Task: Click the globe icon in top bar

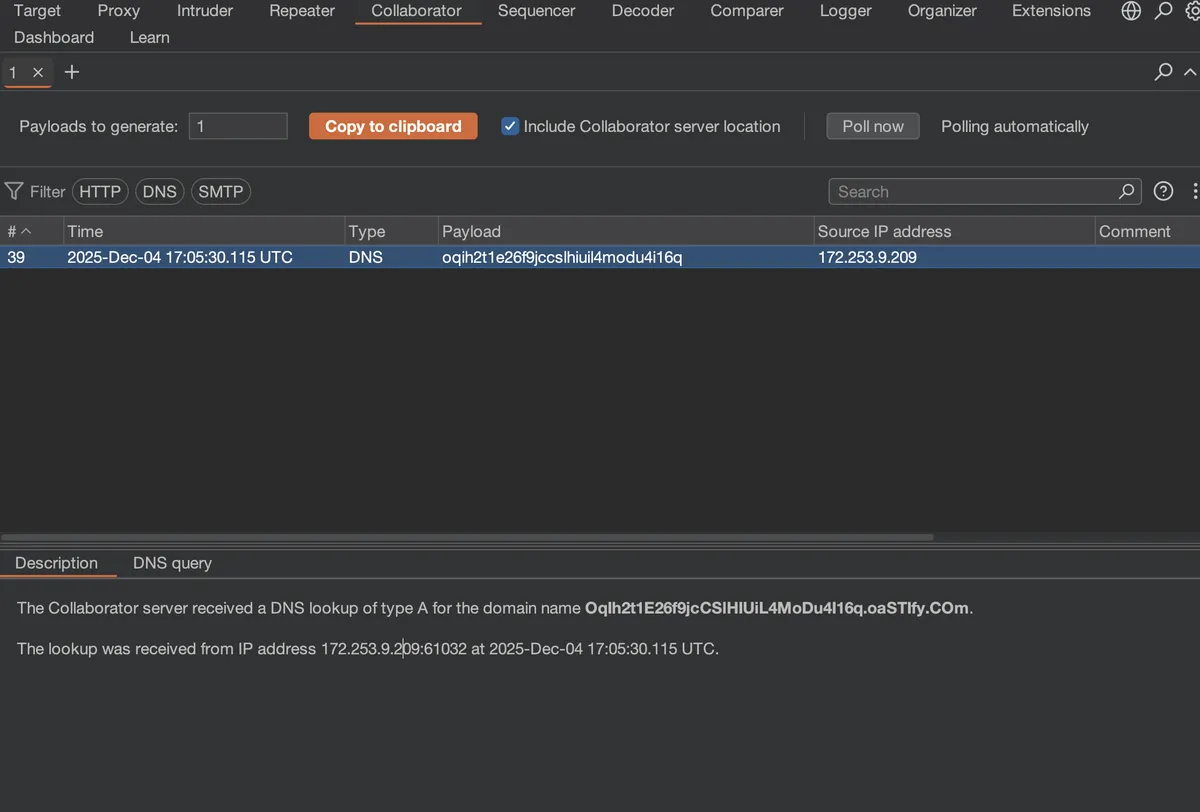Action: (1131, 11)
